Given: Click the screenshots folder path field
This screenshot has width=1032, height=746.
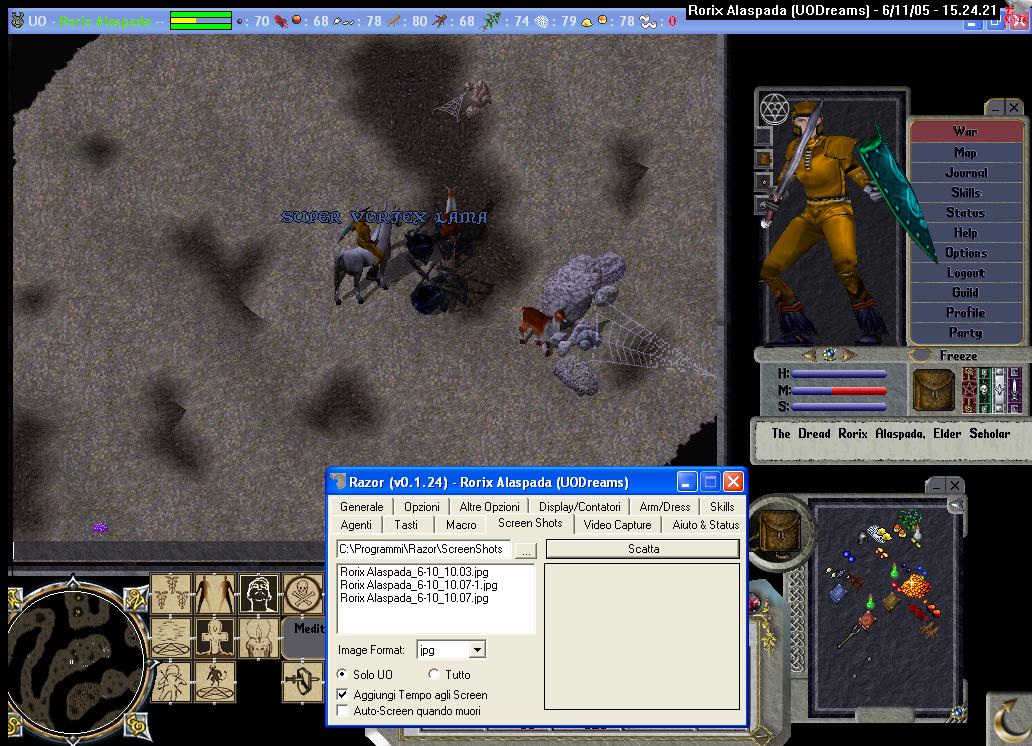Looking at the screenshot, I should click(x=423, y=549).
